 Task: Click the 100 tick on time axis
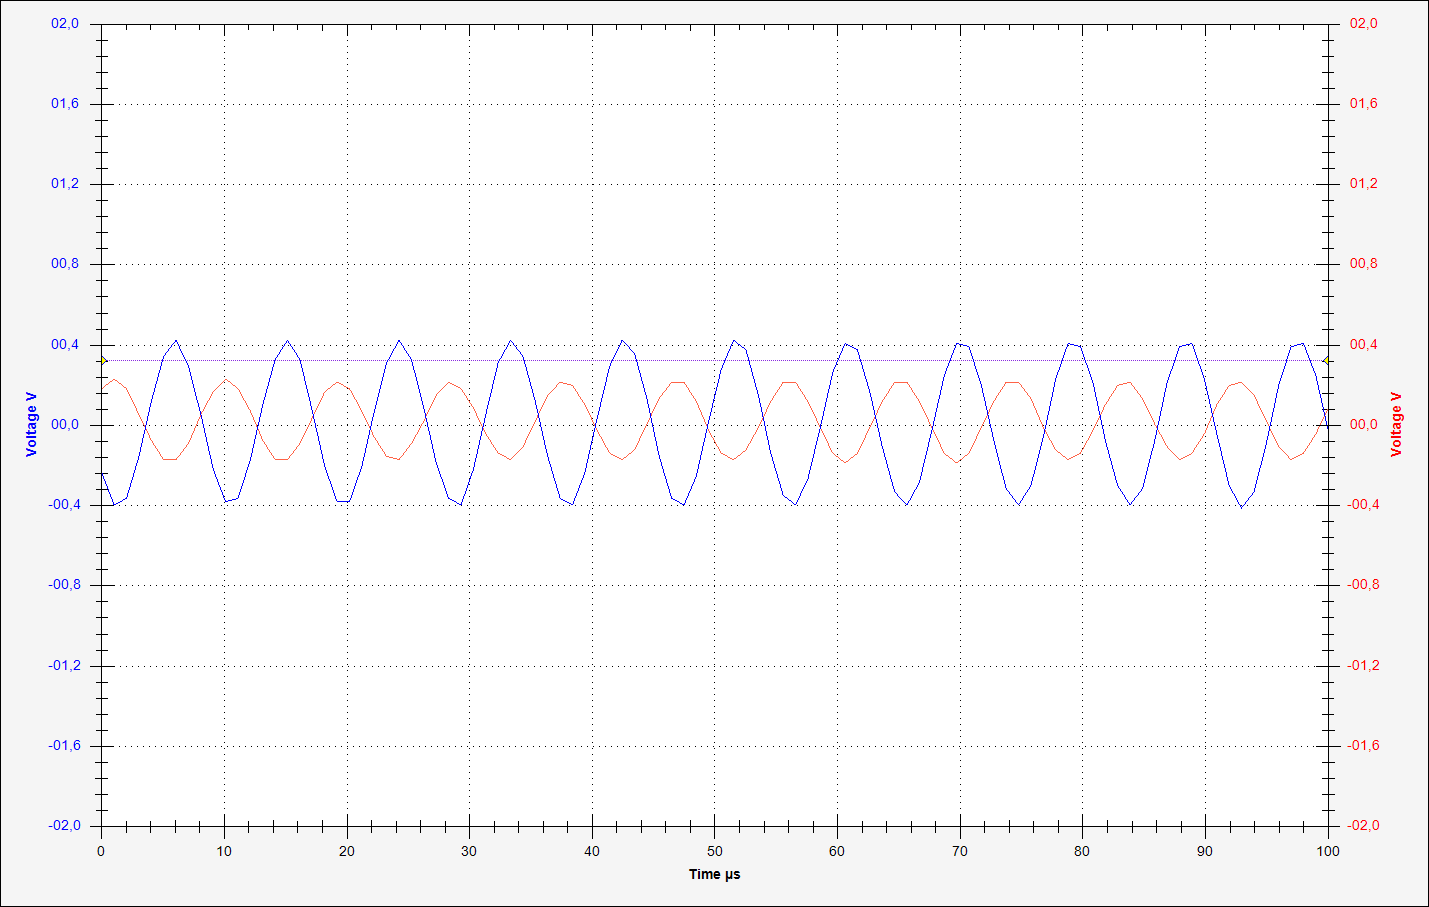coord(1327,851)
